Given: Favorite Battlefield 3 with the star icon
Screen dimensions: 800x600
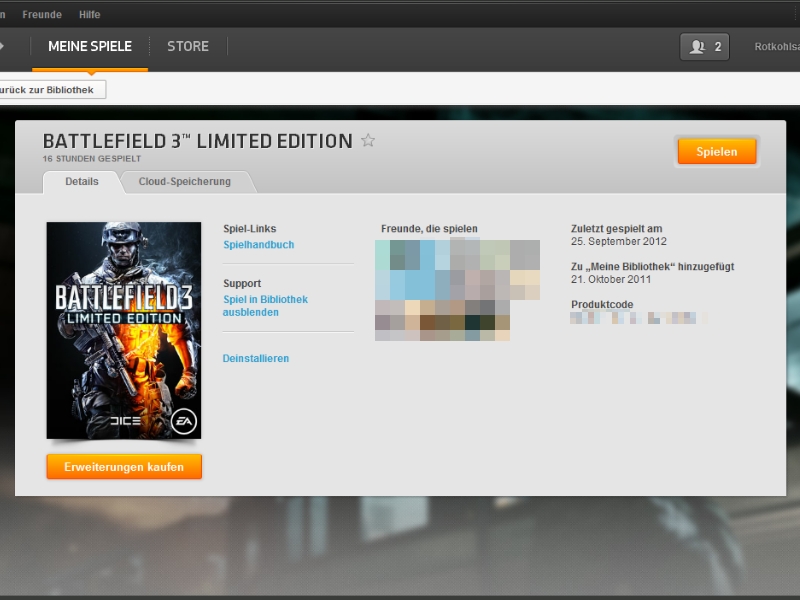Looking at the screenshot, I should click(368, 140).
